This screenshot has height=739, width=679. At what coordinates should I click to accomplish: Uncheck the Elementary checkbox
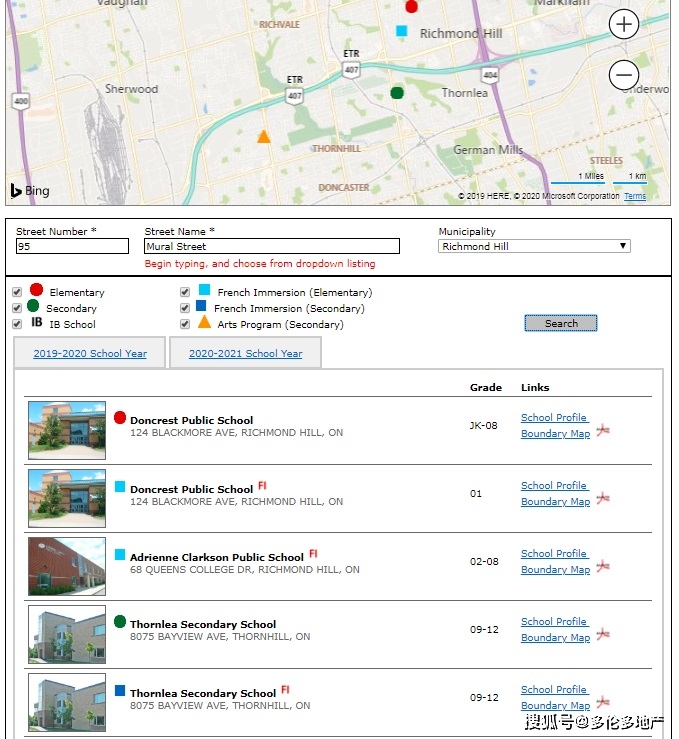17,292
